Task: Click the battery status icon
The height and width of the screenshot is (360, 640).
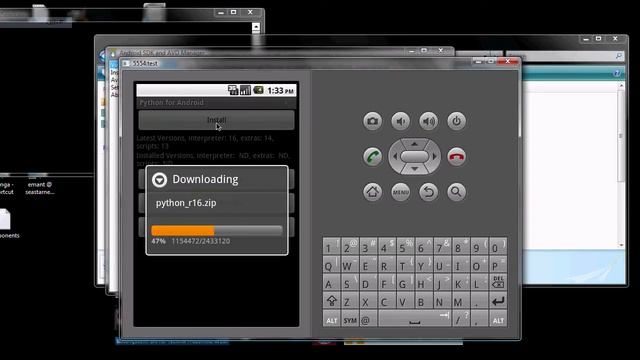Action: point(258,90)
